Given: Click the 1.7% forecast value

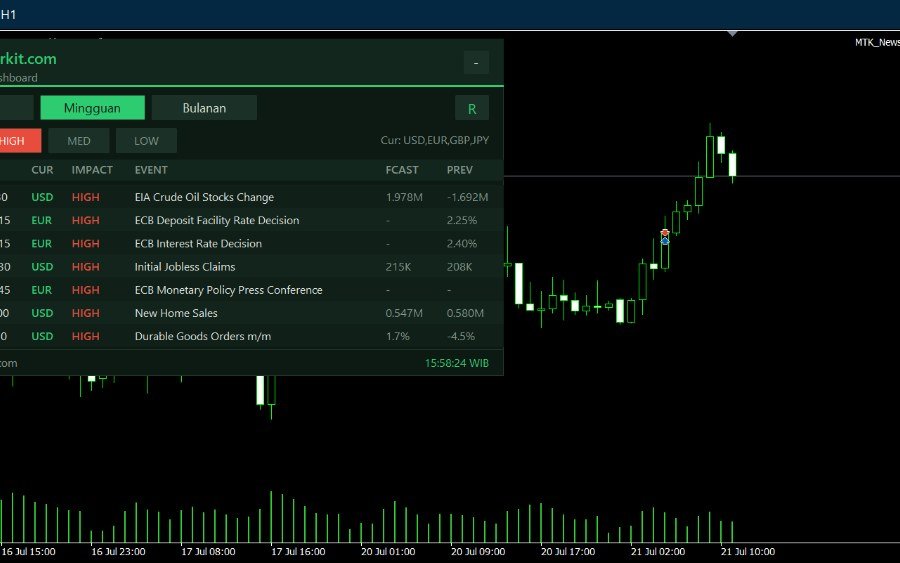Looking at the screenshot, I should tap(397, 336).
